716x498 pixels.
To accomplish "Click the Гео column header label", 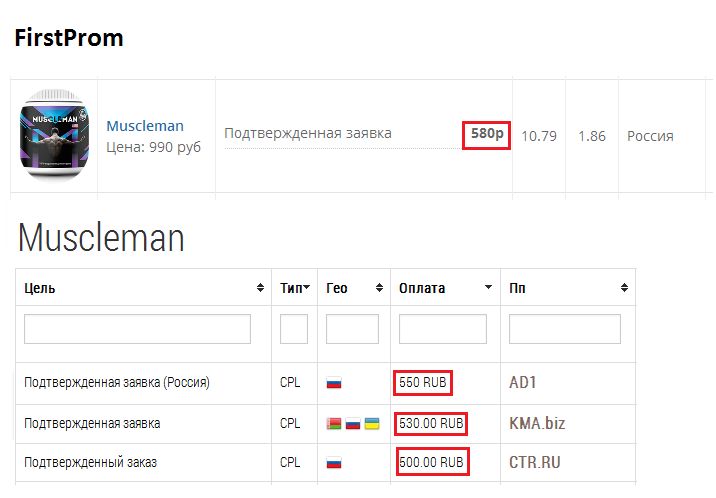I will [337, 288].
